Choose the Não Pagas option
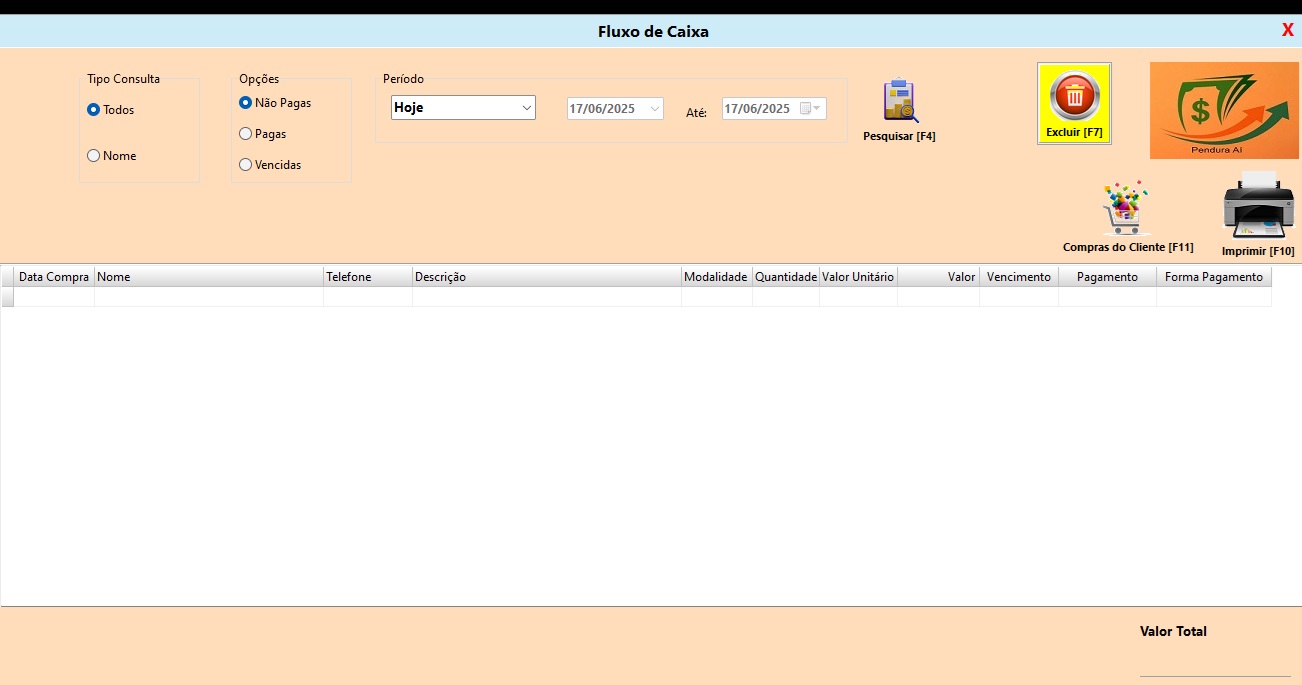1302x685 pixels. 246,103
